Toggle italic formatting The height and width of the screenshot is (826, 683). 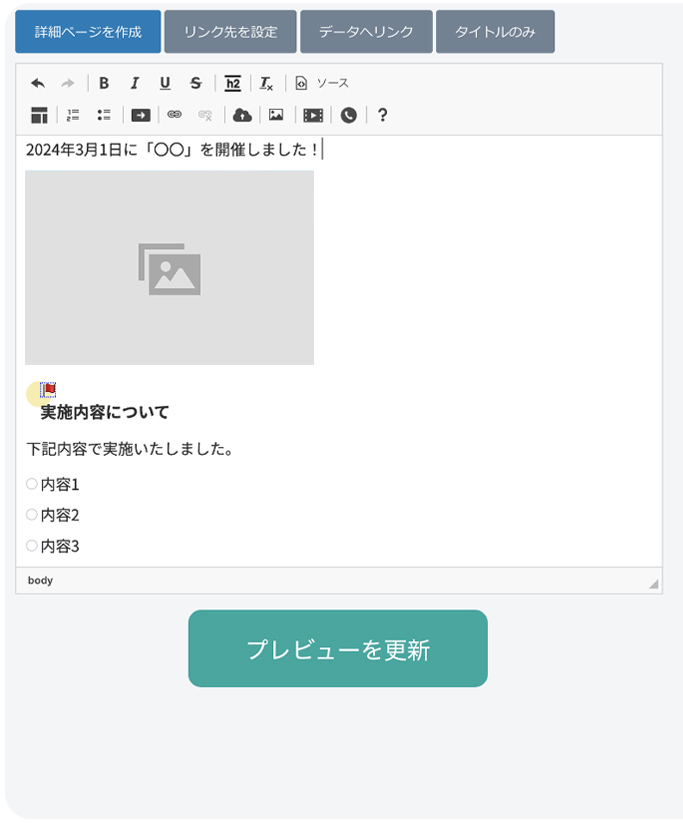point(134,83)
